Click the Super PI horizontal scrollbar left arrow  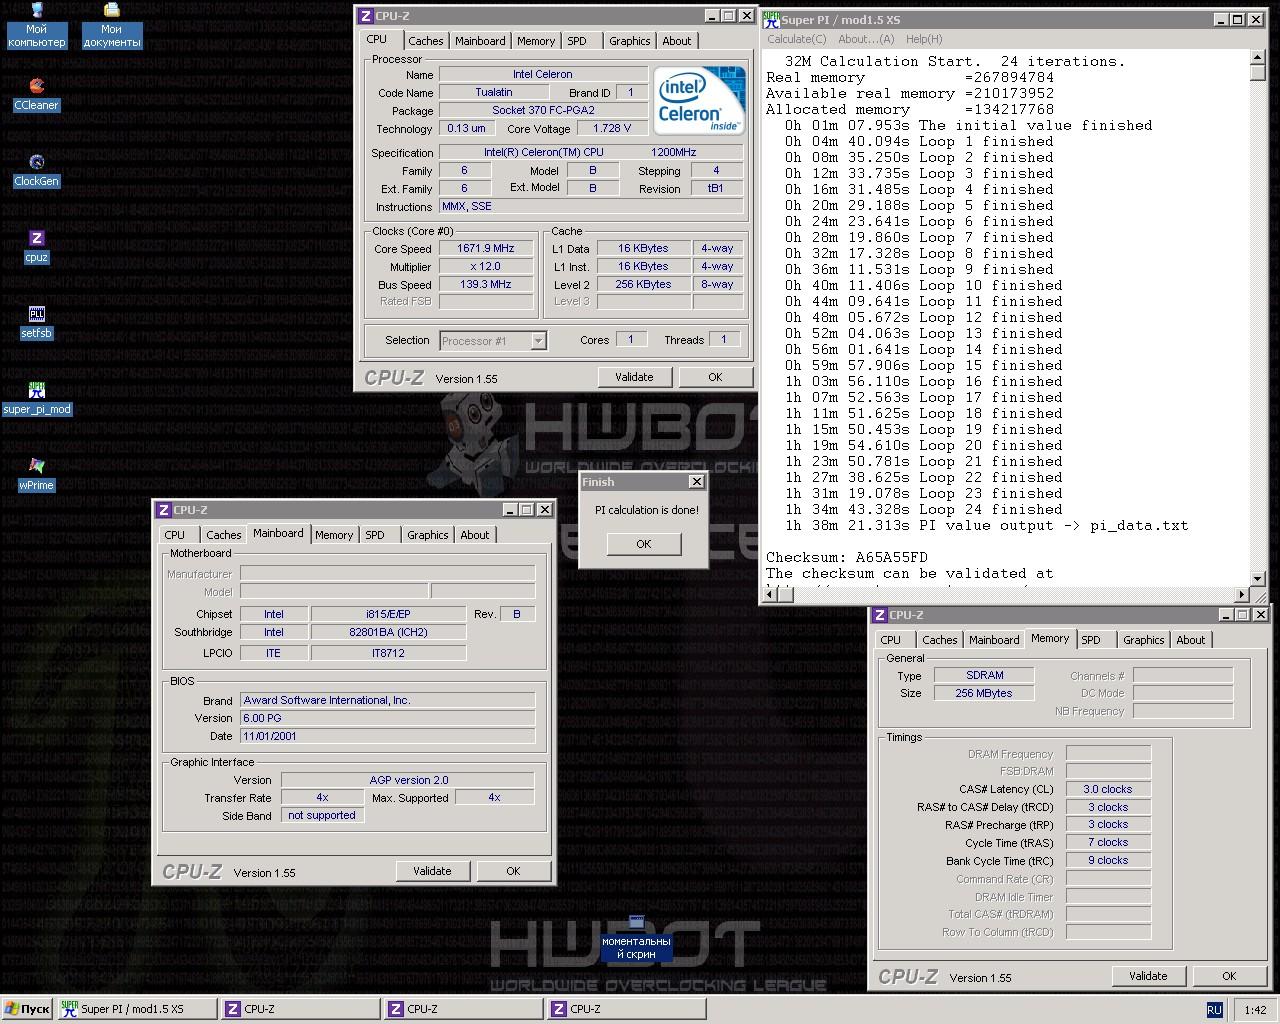click(769, 595)
